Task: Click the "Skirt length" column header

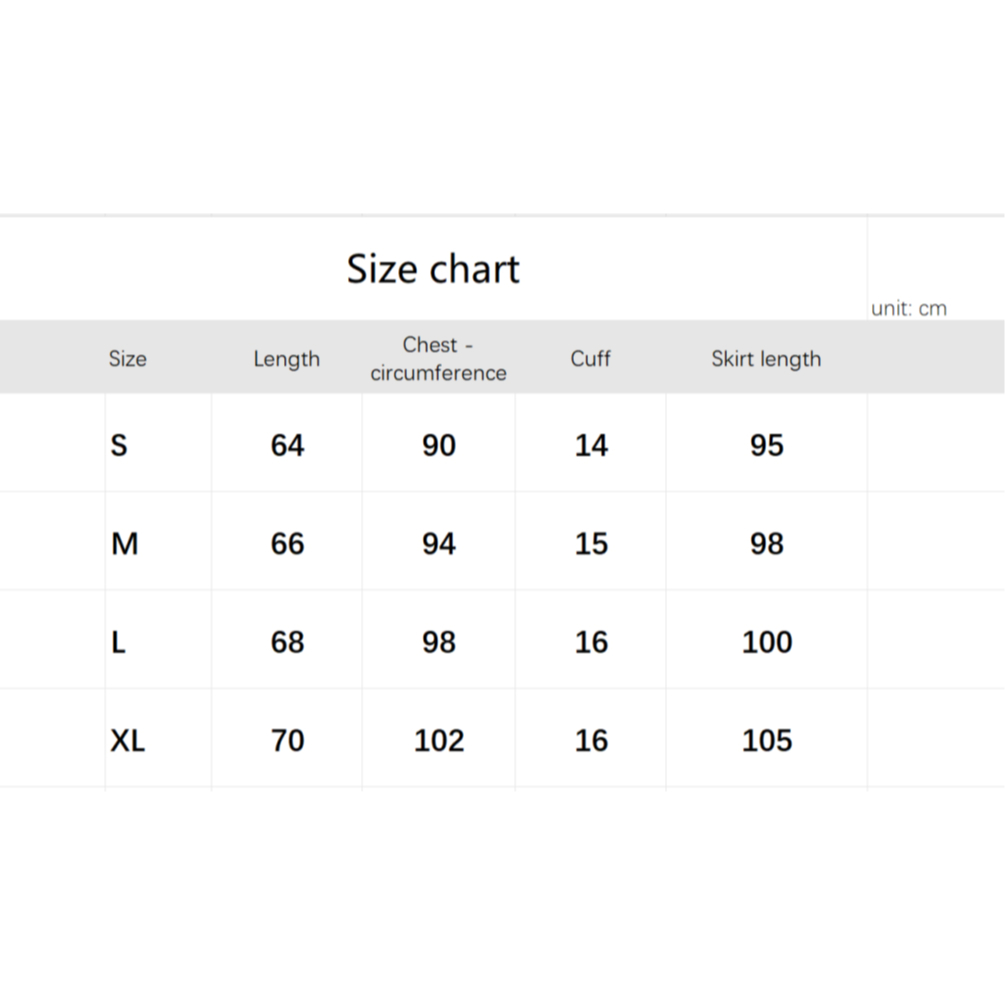Action: (766, 358)
